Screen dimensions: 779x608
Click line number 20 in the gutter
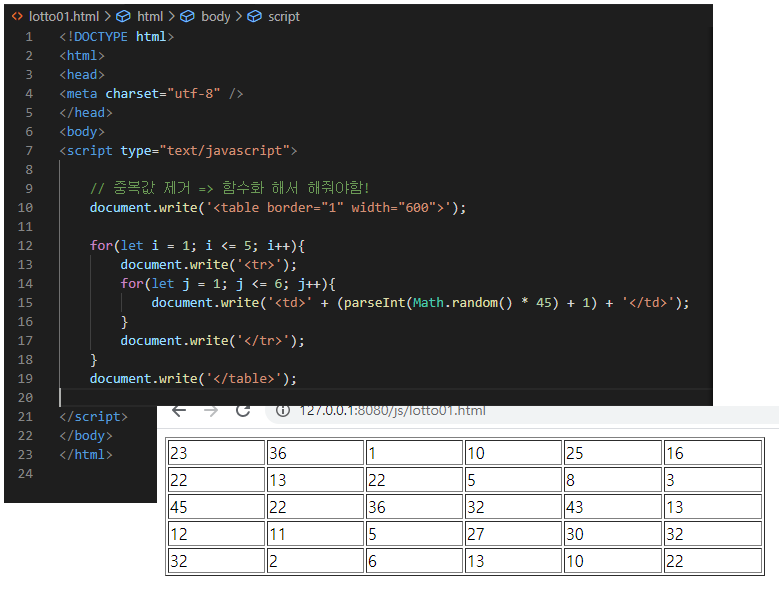point(25,397)
